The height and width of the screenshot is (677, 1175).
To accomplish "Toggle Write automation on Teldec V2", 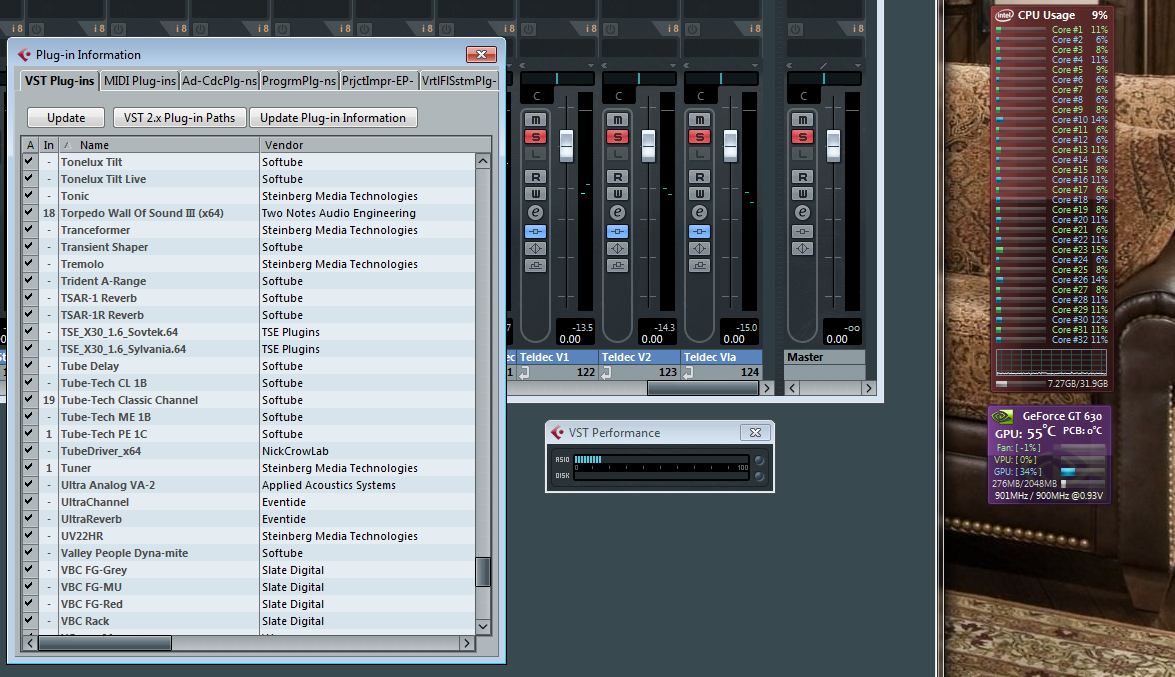I will pos(617,194).
